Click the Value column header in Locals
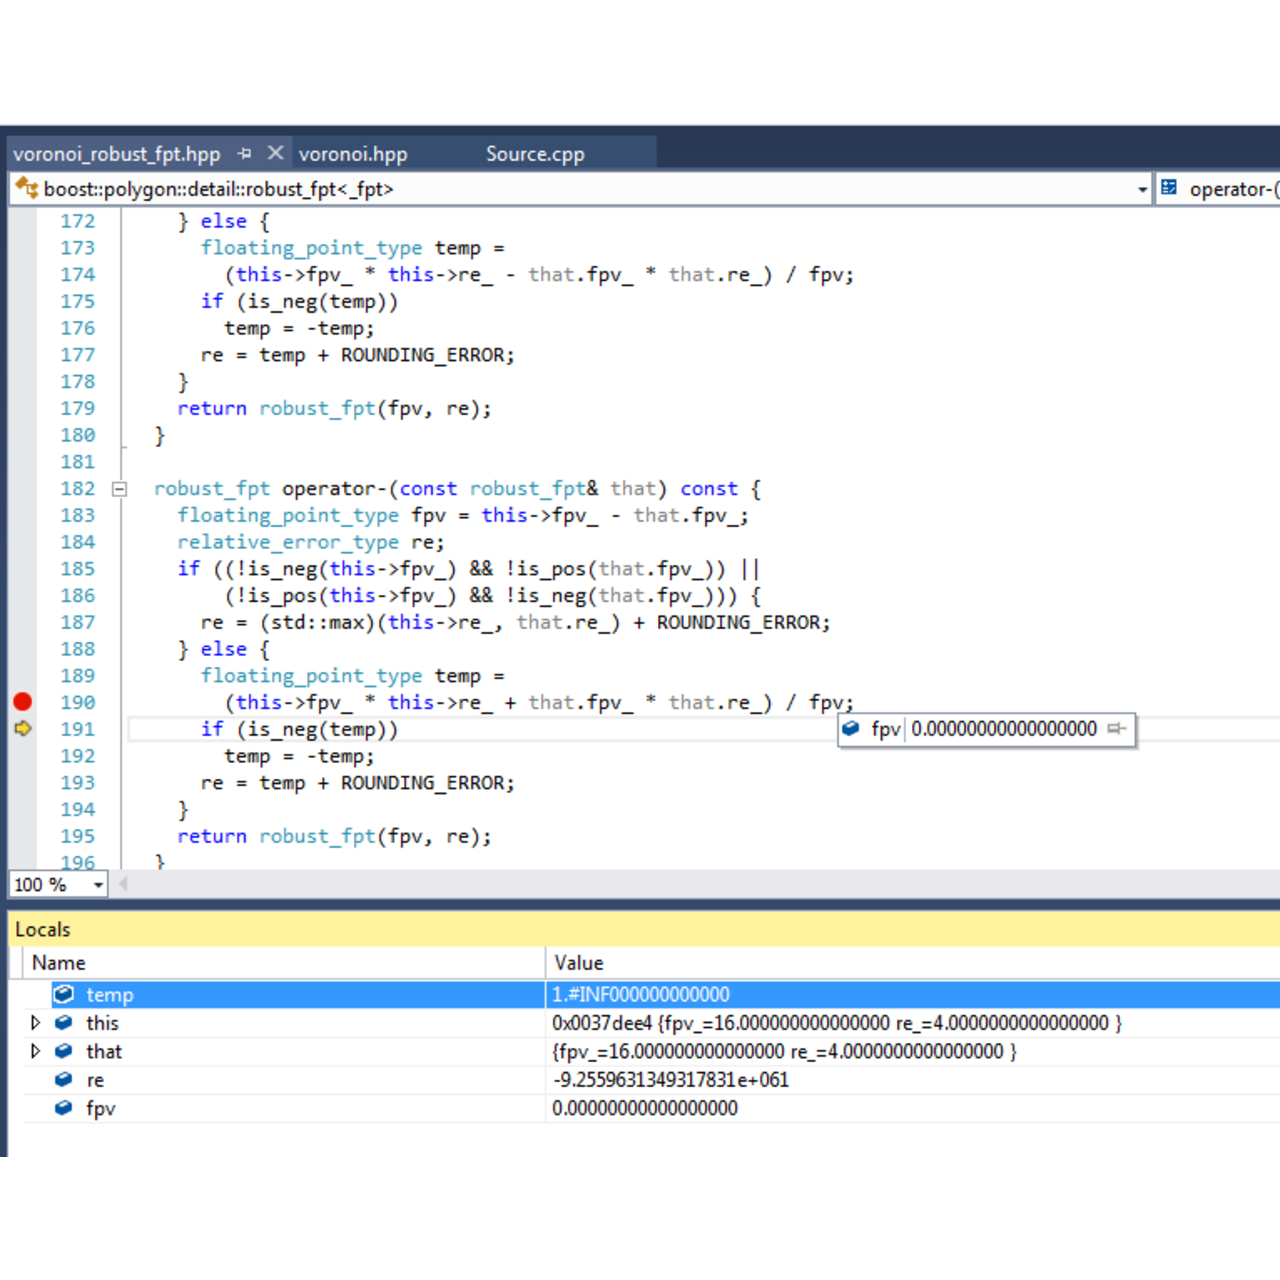Viewport: 1280px width, 1280px height. 579,963
